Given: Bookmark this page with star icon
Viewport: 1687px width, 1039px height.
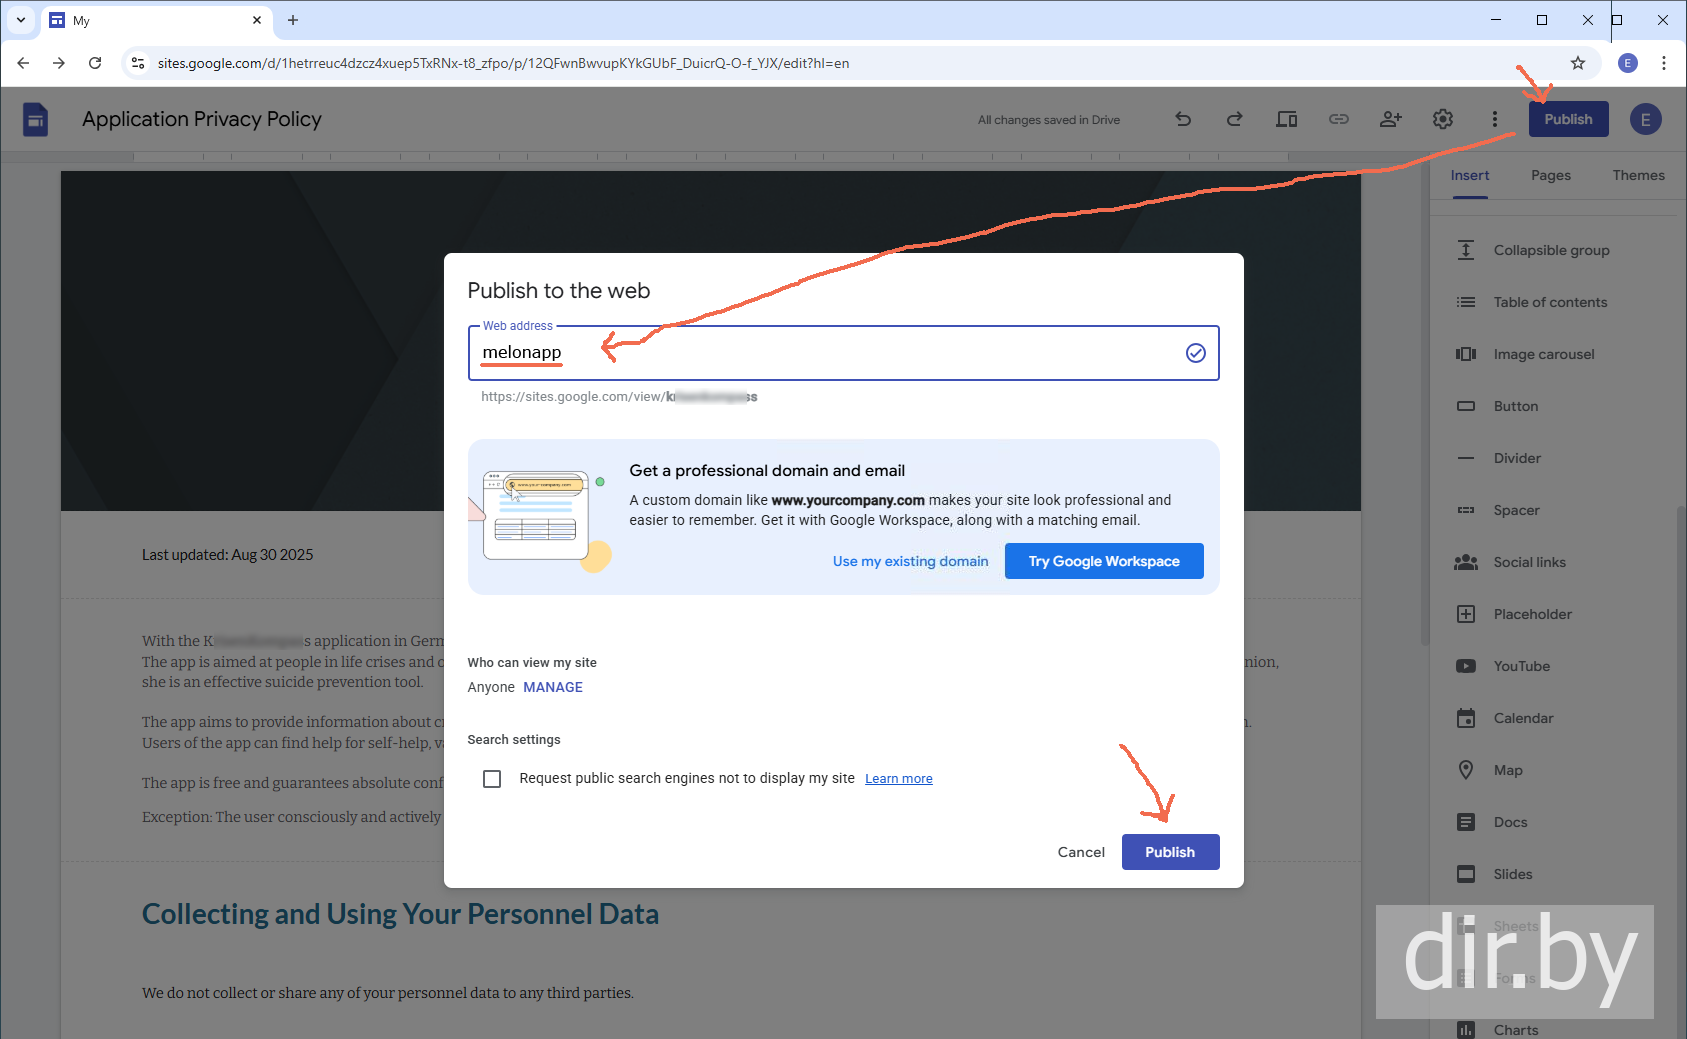Looking at the screenshot, I should pyautogui.click(x=1578, y=63).
